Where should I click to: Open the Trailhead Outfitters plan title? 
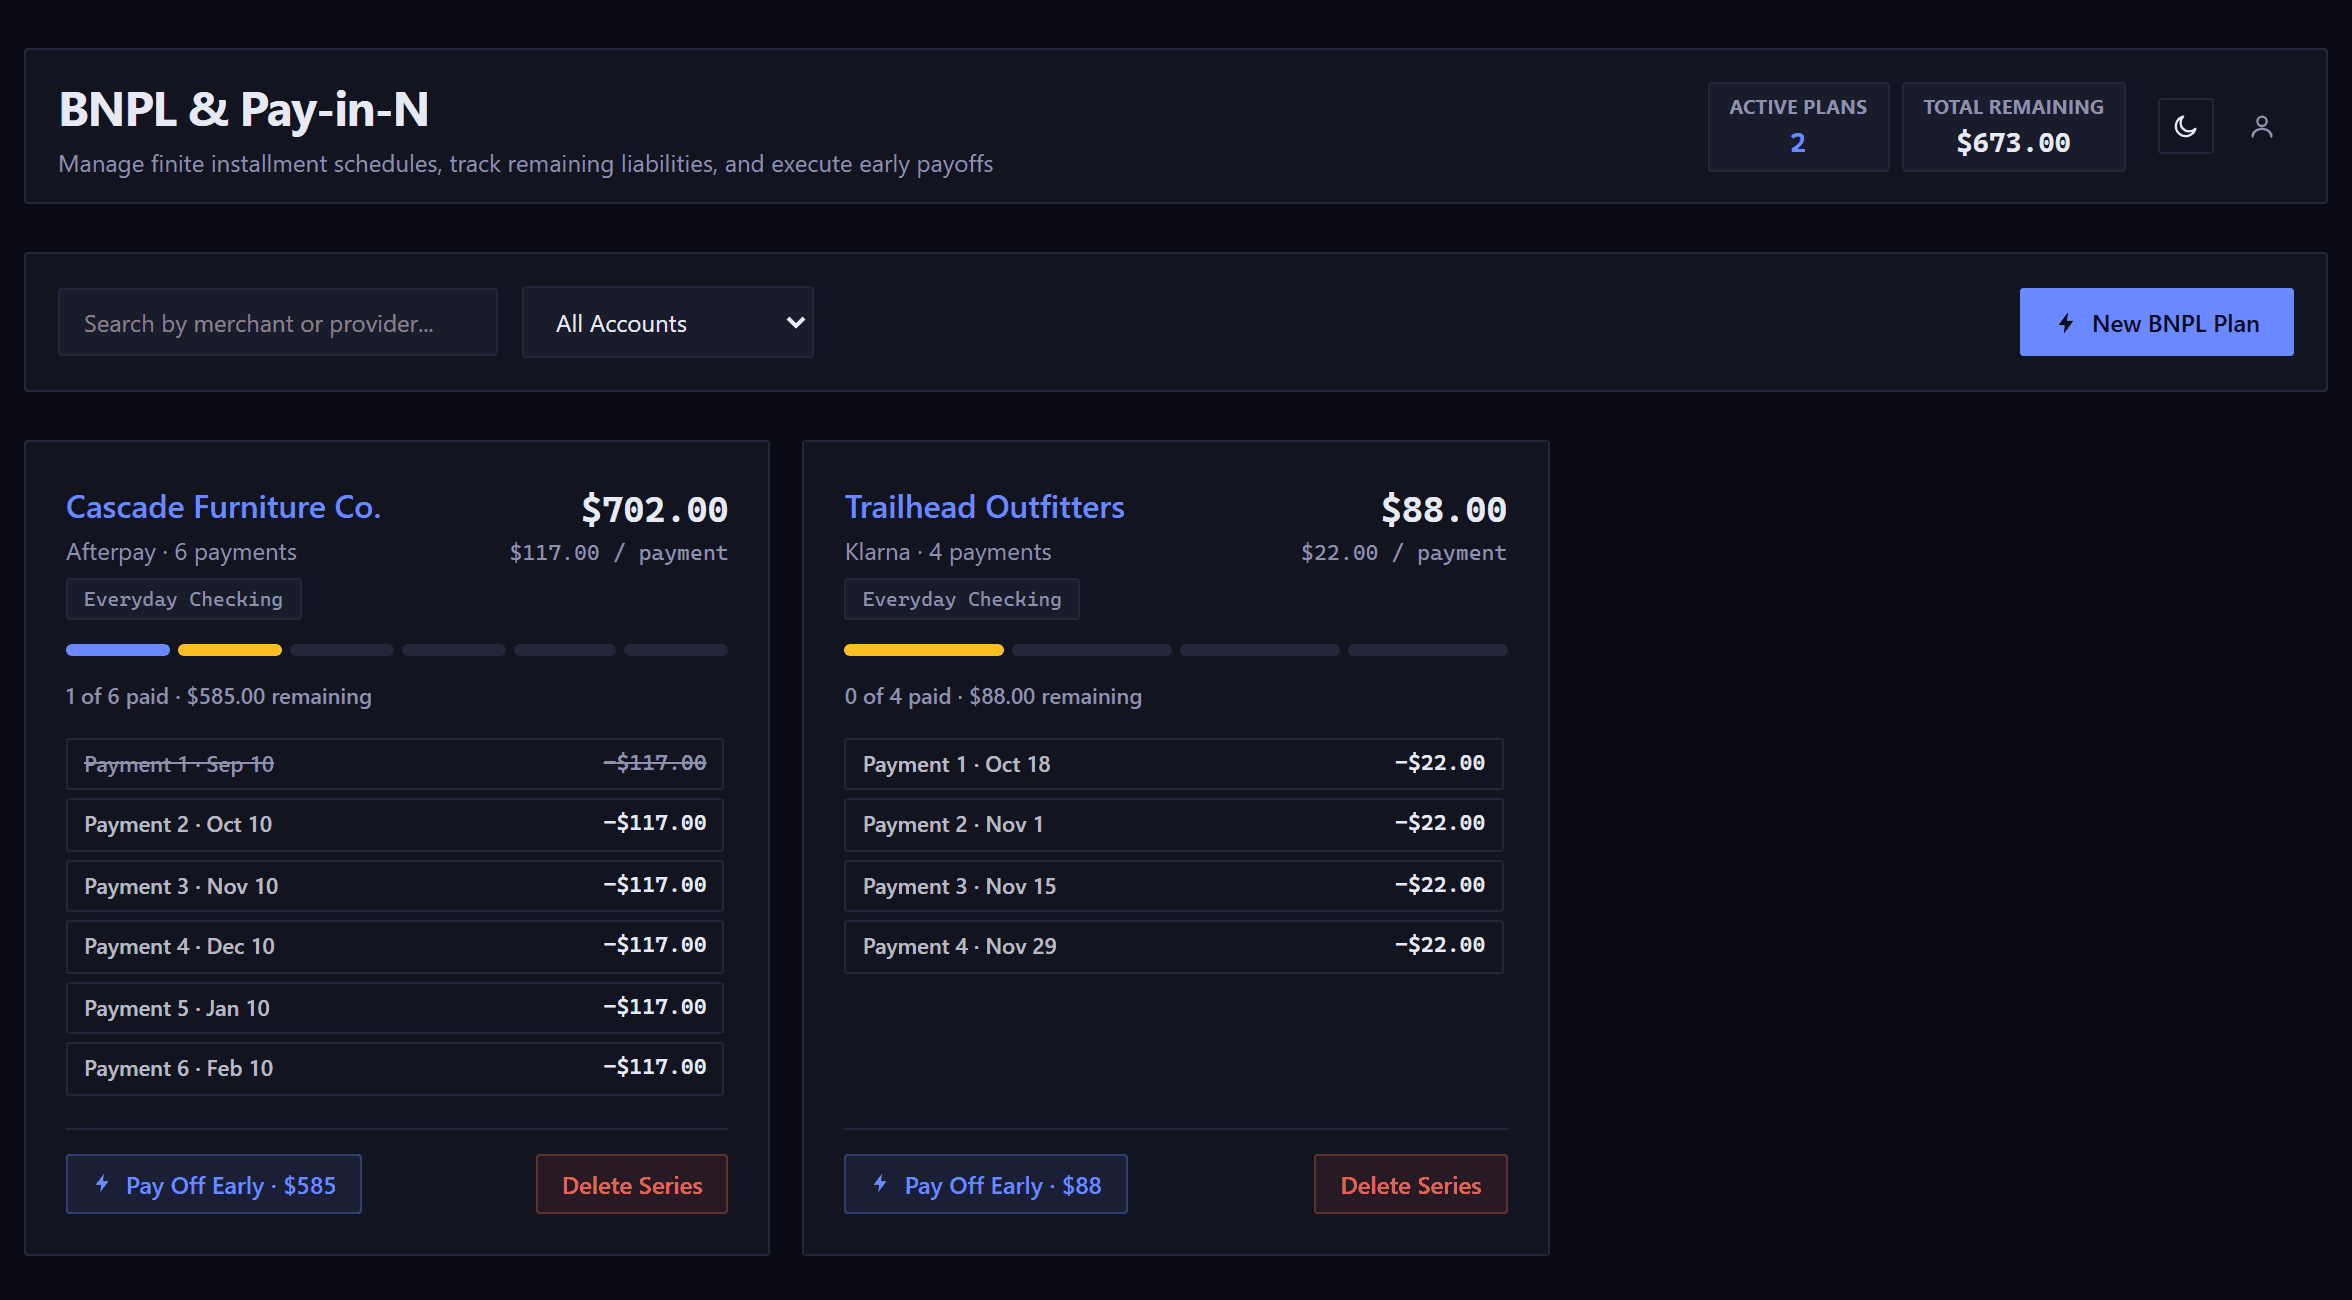coord(985,507)
